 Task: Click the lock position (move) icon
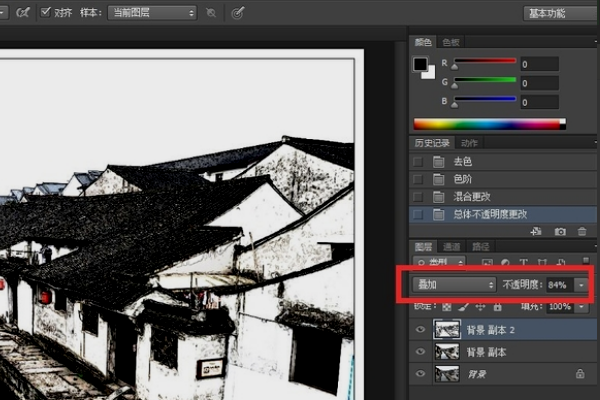coord(482,307)
